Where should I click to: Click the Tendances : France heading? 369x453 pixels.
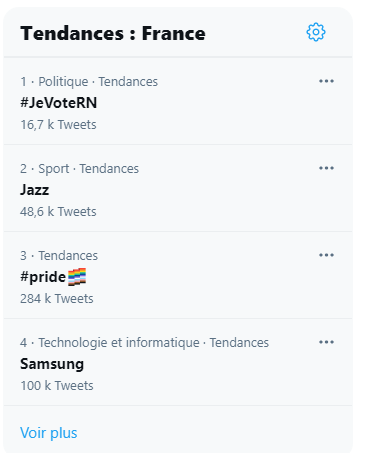coord(113,33)
